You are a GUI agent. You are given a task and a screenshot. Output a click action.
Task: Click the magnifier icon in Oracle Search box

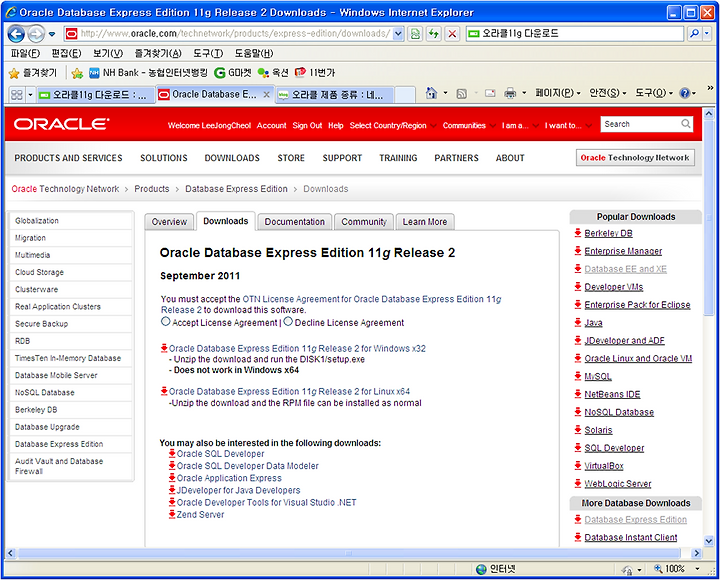(686, 124)
